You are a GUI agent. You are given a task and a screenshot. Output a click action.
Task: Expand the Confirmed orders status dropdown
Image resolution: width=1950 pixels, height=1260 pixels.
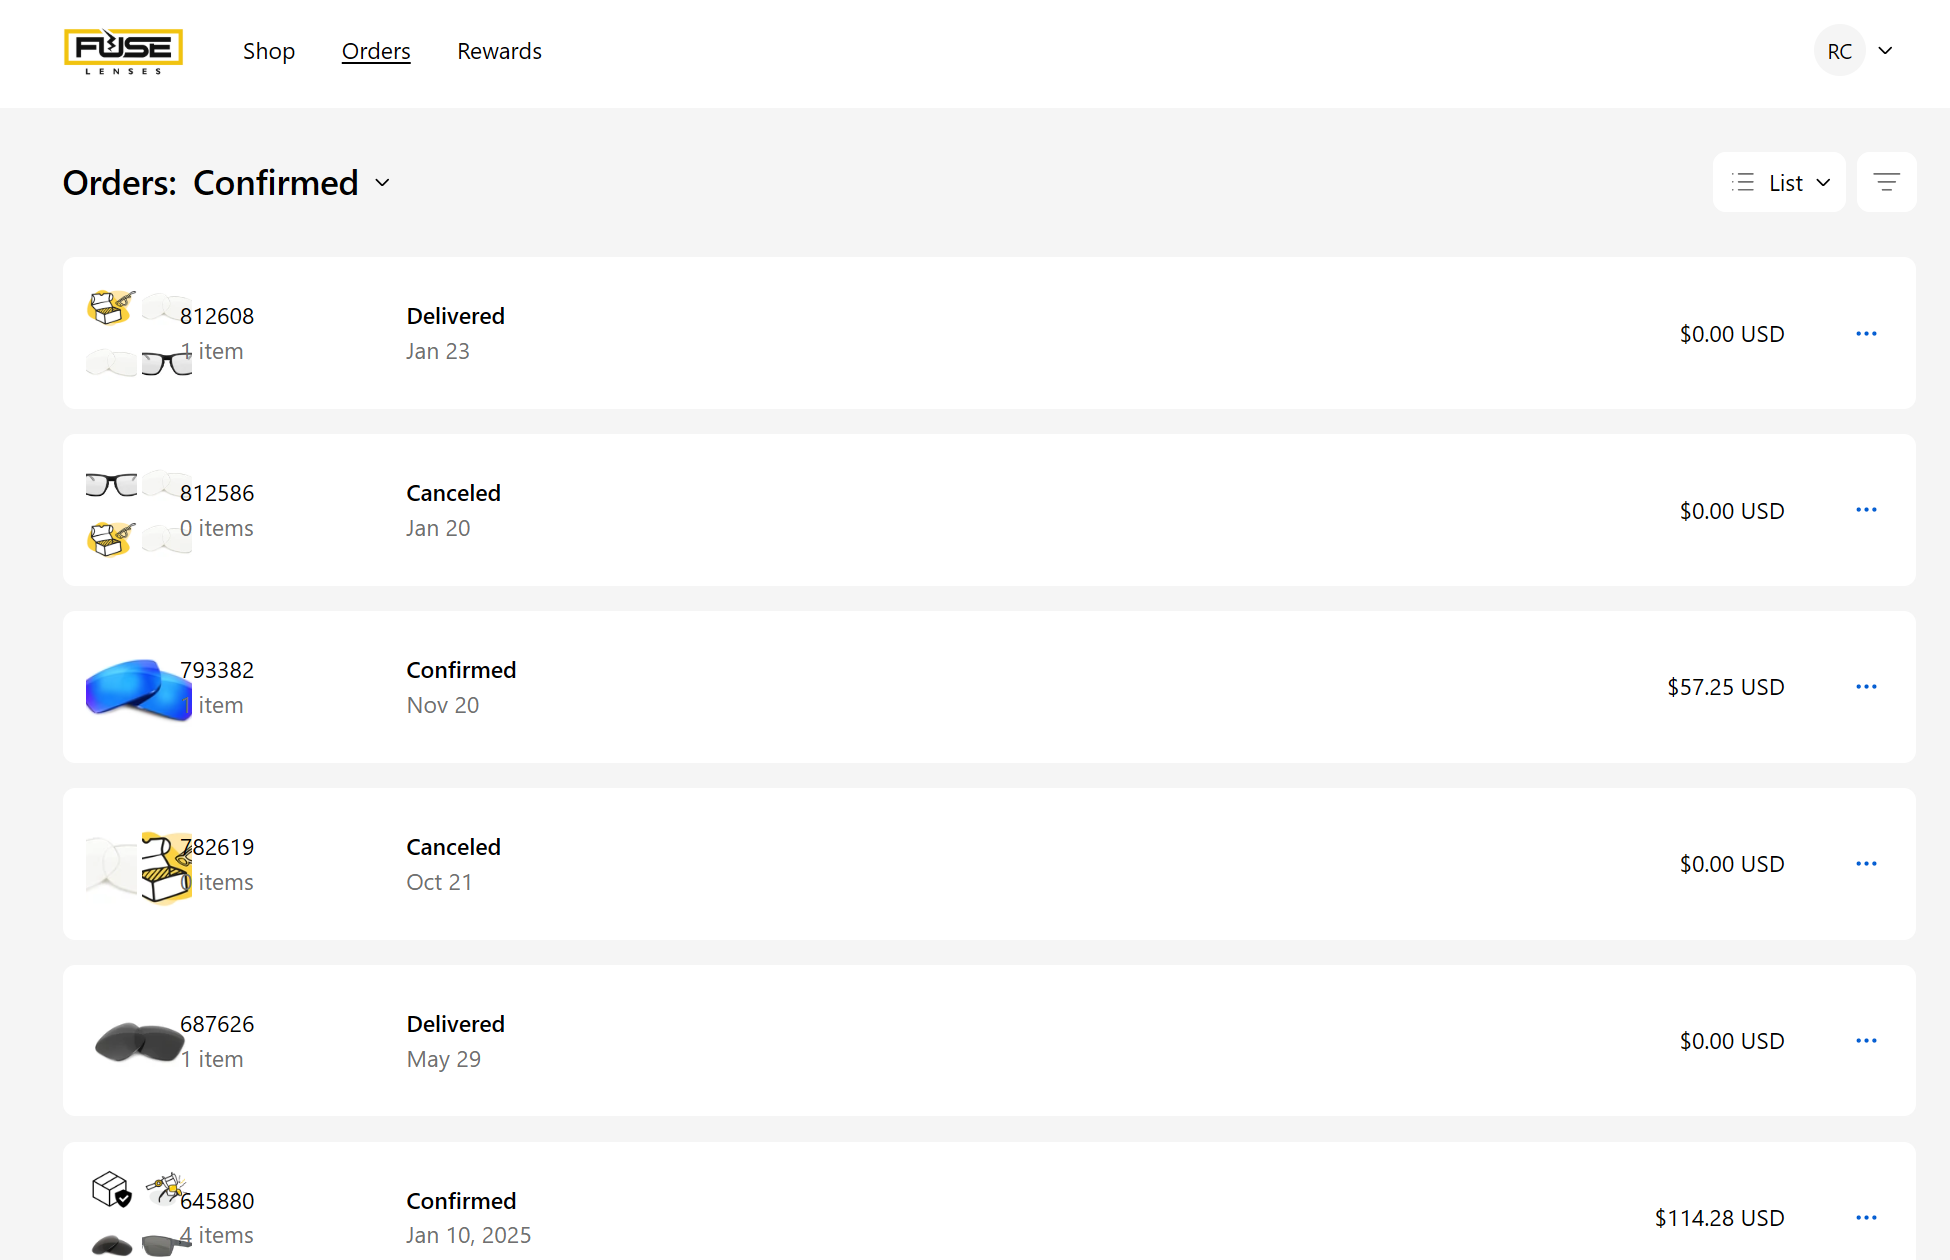(382, 183)
